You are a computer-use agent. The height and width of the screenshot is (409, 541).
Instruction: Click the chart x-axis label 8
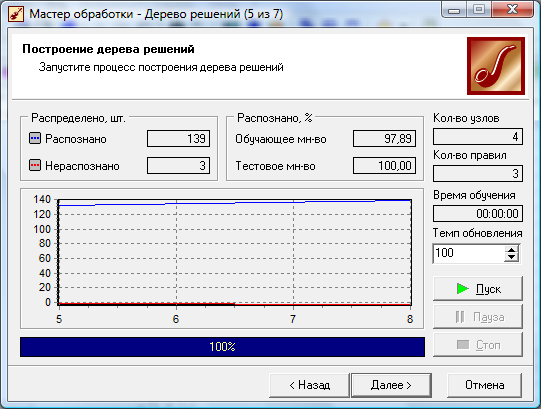click(x=410, y=319)
